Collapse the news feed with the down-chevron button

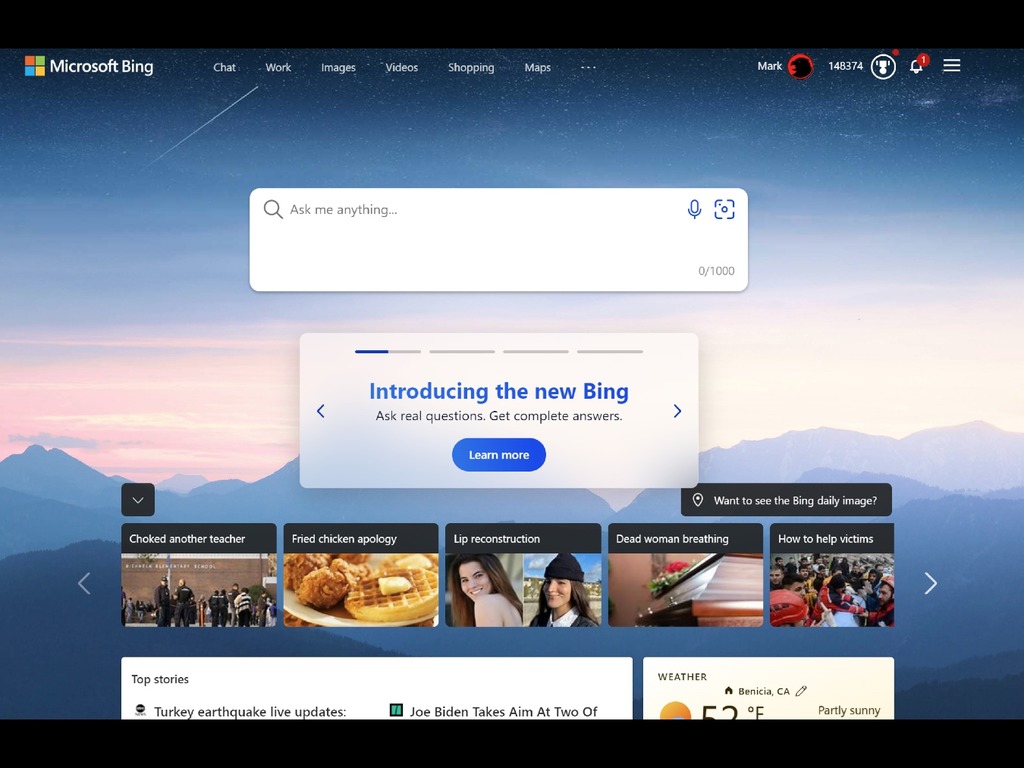point(138,500)
